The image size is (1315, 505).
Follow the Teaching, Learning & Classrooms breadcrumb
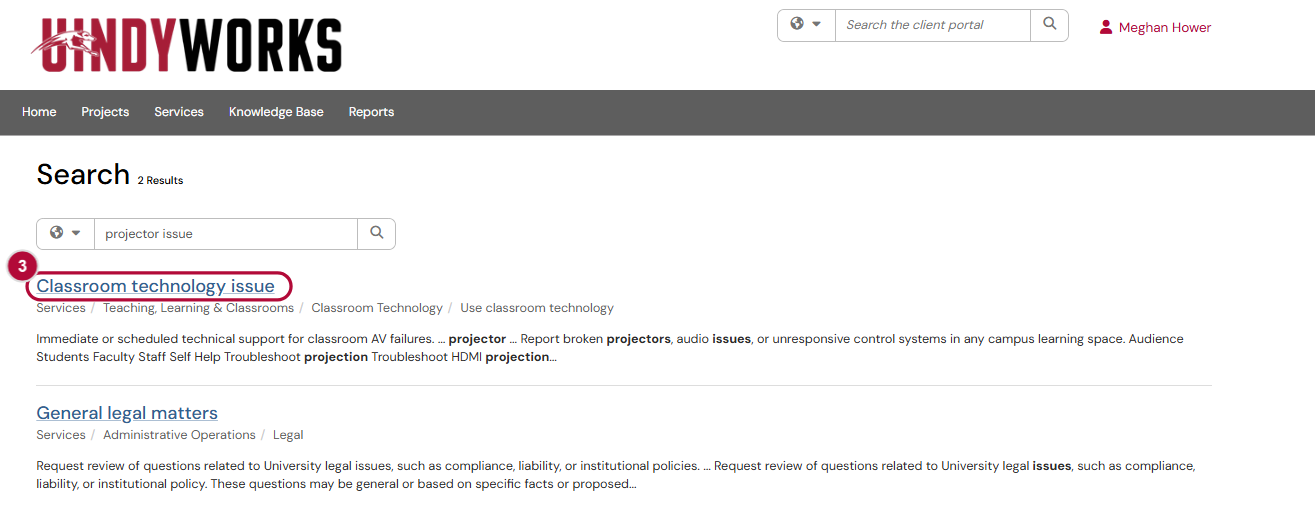198,308
